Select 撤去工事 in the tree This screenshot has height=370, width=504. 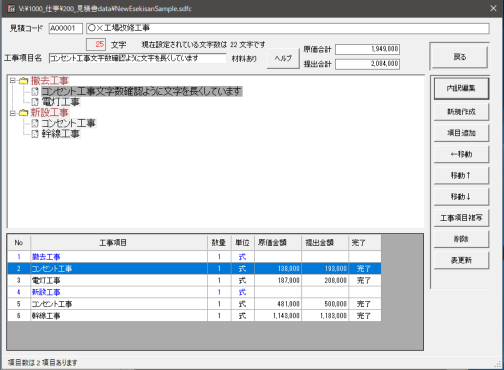coord(49,81)
